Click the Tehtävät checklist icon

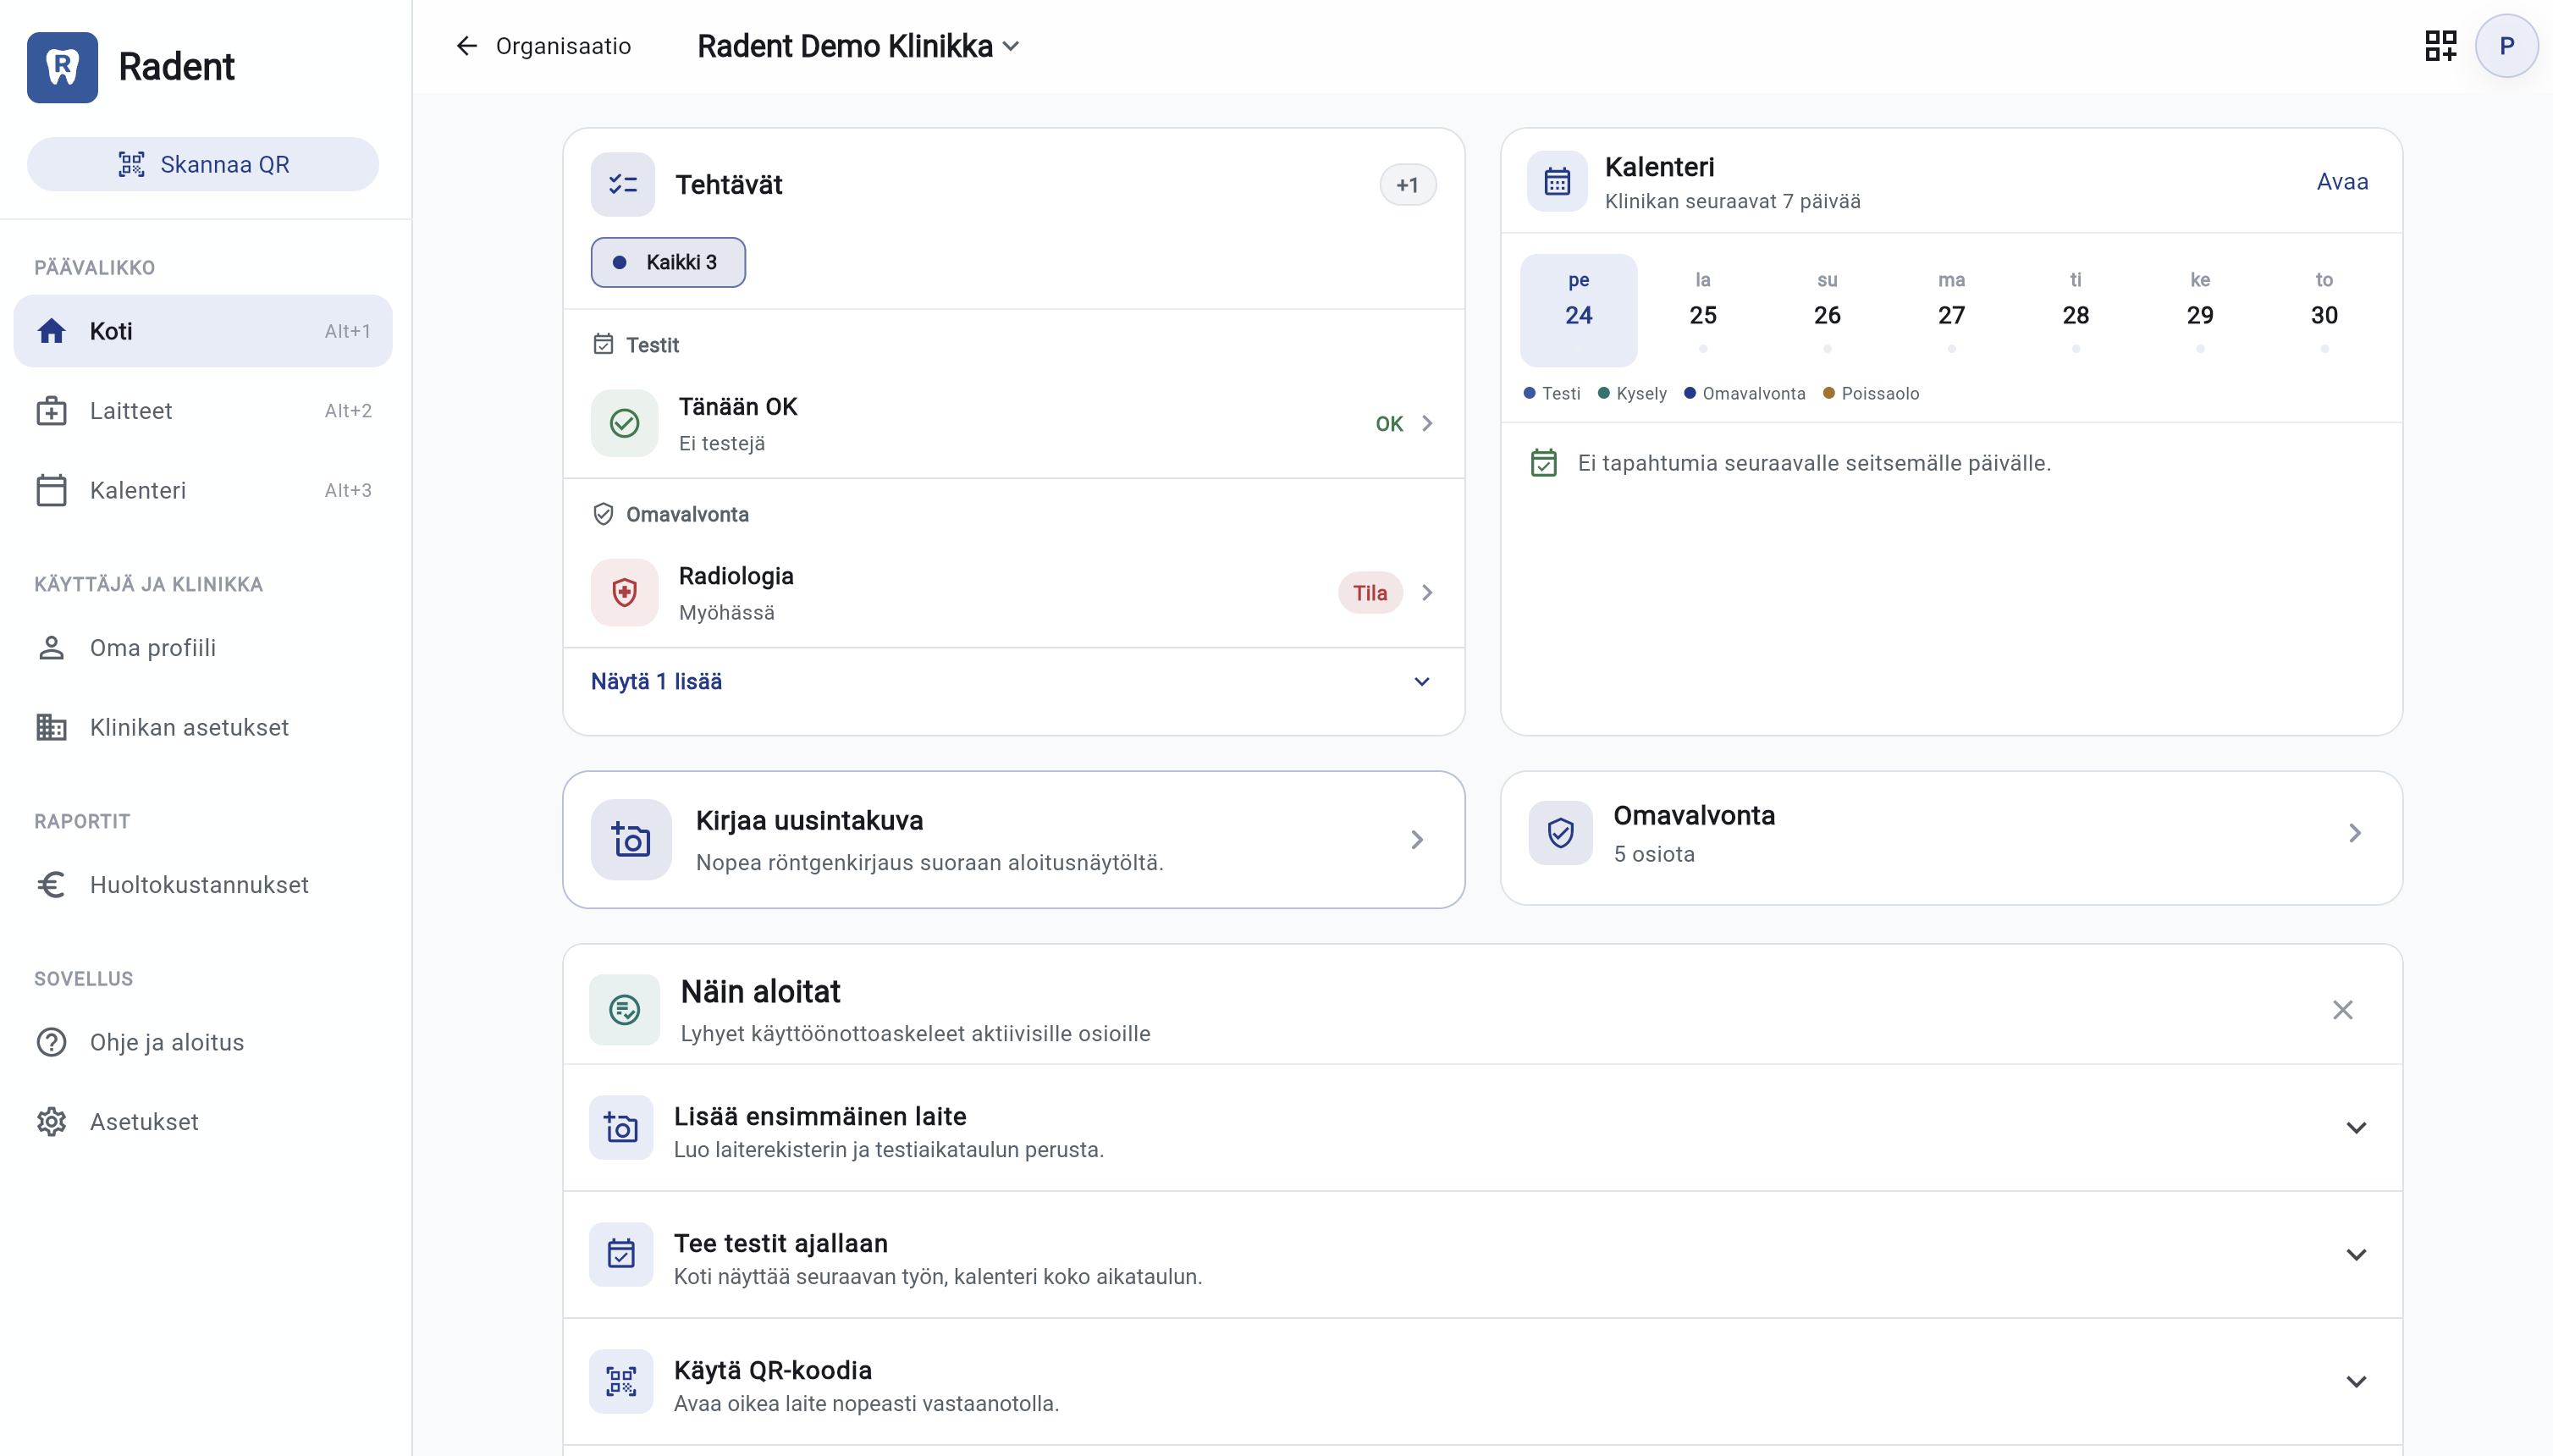622,184
